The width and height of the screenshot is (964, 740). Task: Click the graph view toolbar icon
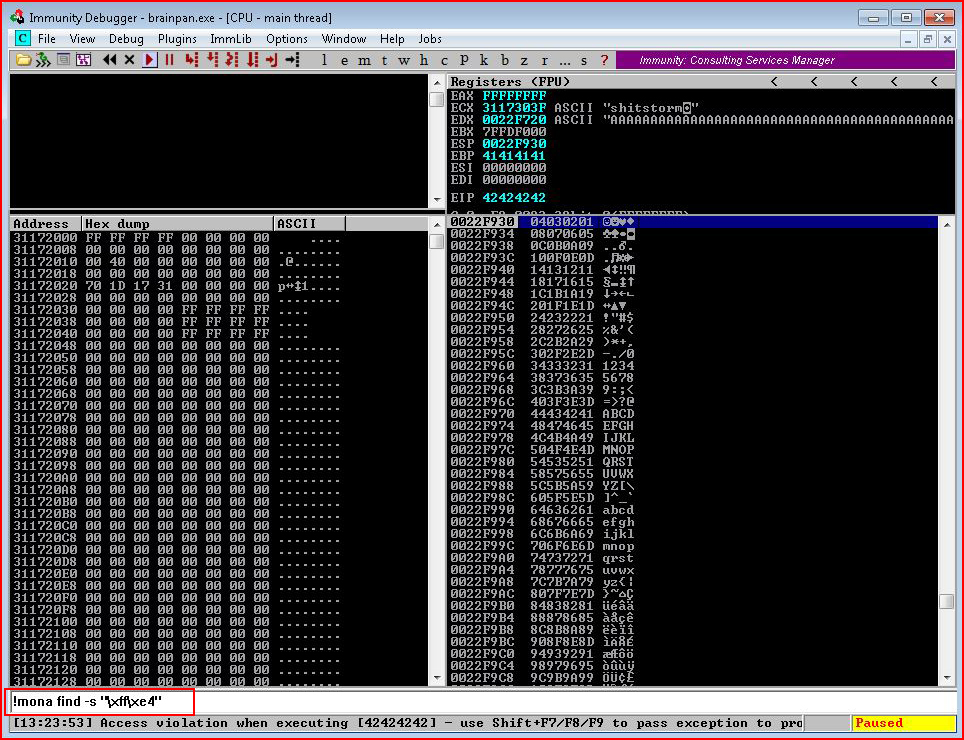(84, 60)
